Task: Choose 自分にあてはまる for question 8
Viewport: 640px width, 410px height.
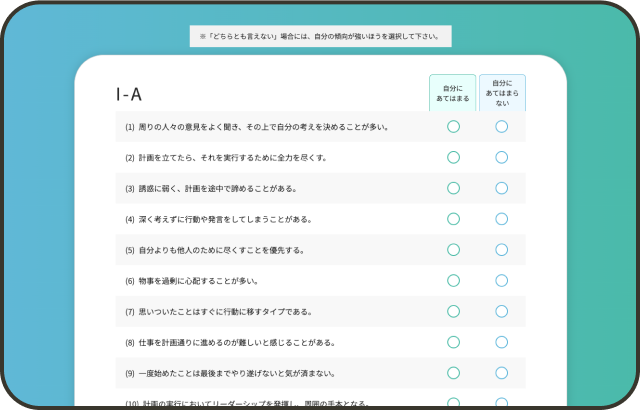Action: 453,343
